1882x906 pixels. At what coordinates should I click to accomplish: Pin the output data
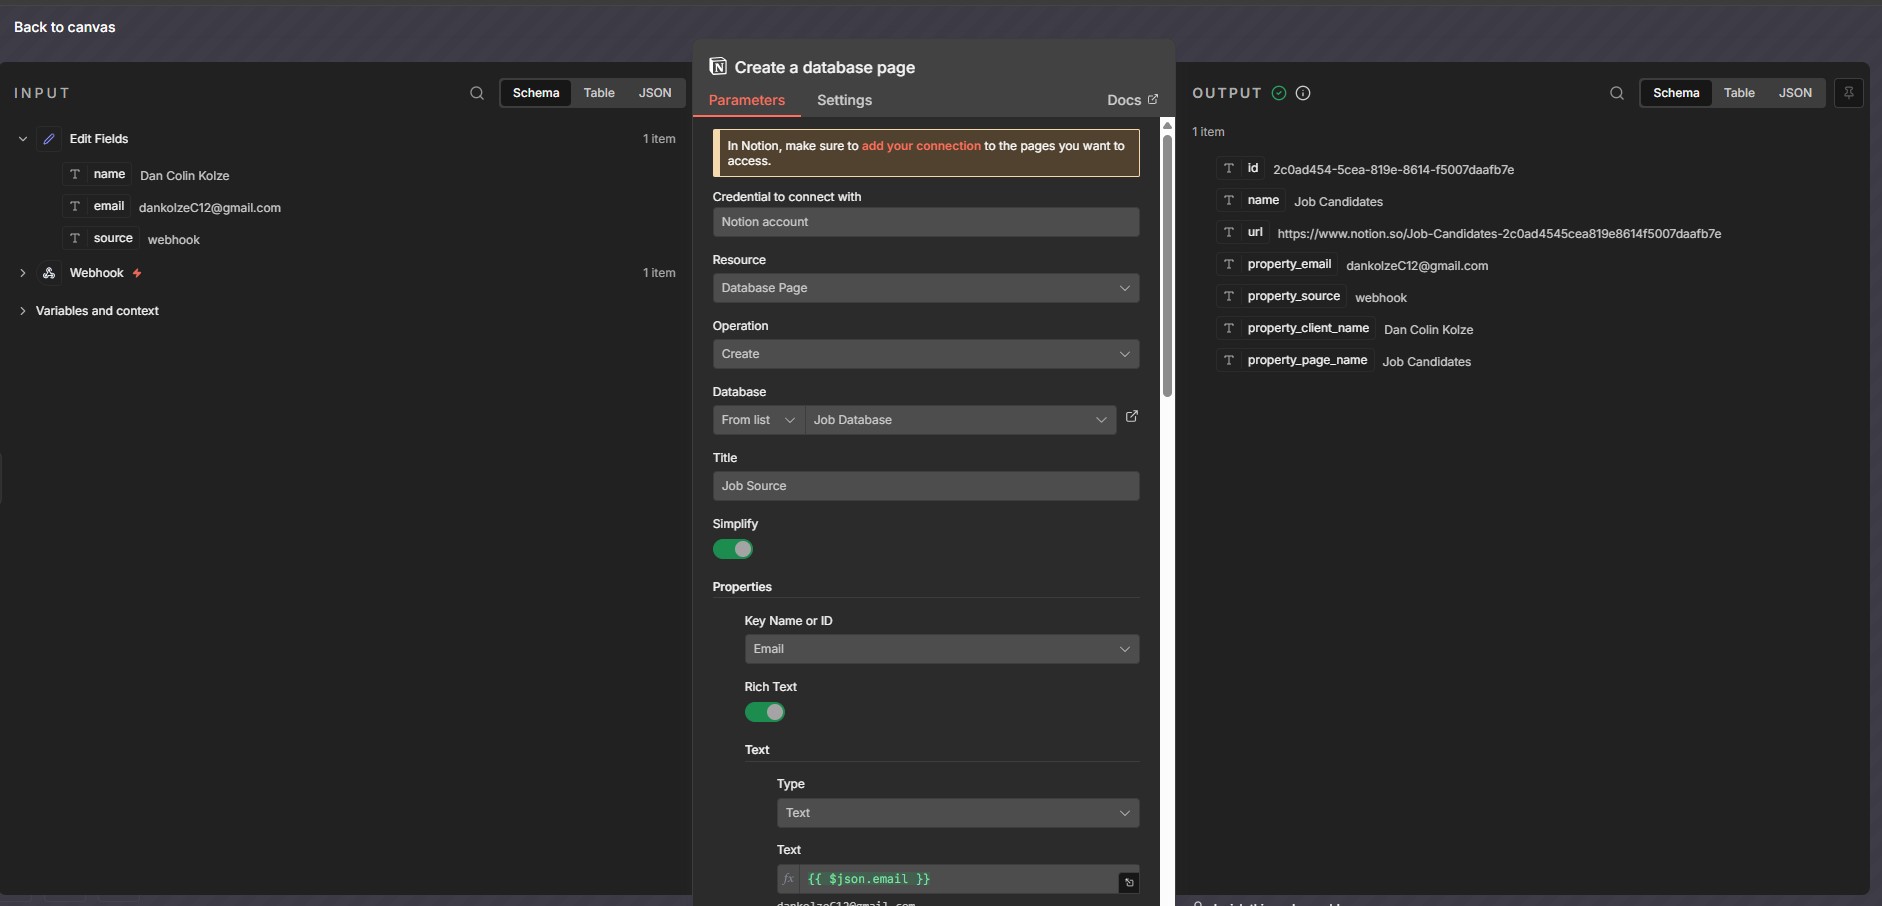click(1849, 93)
